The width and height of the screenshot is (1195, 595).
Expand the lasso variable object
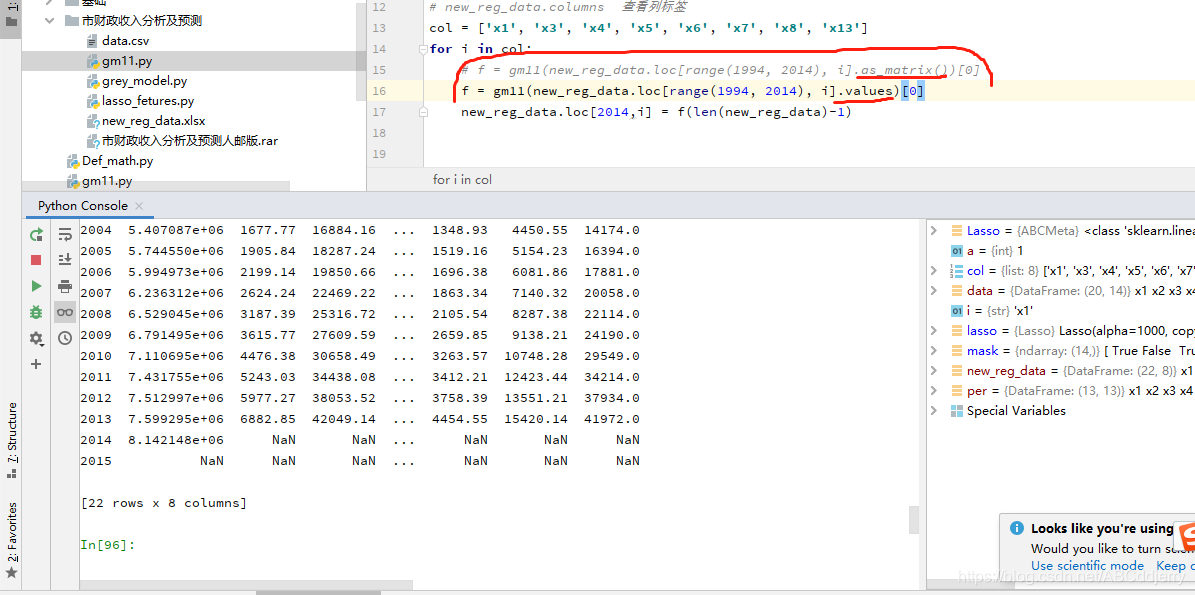click(x=934, y=331)
